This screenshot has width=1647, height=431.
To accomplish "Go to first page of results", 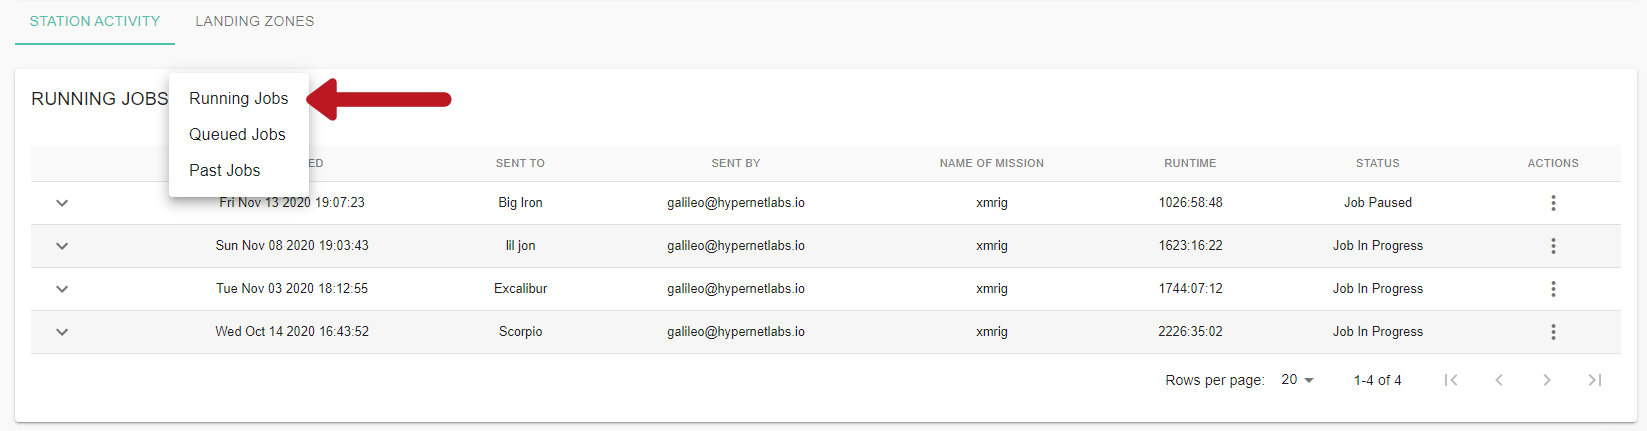I will (x=1451, y=380).
